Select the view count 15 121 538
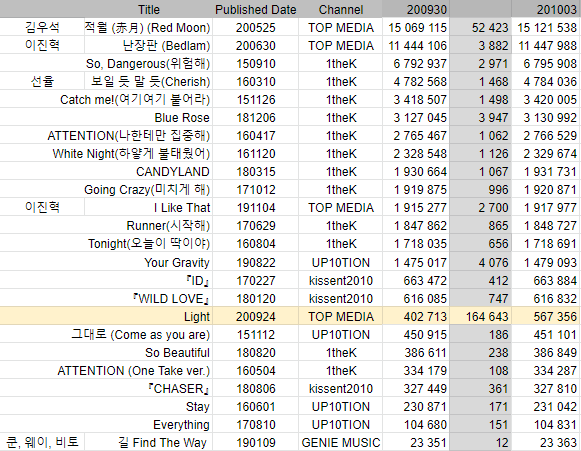Image resolution: width=581 pixels, height=451 pixels. click(x=547, y=27)
